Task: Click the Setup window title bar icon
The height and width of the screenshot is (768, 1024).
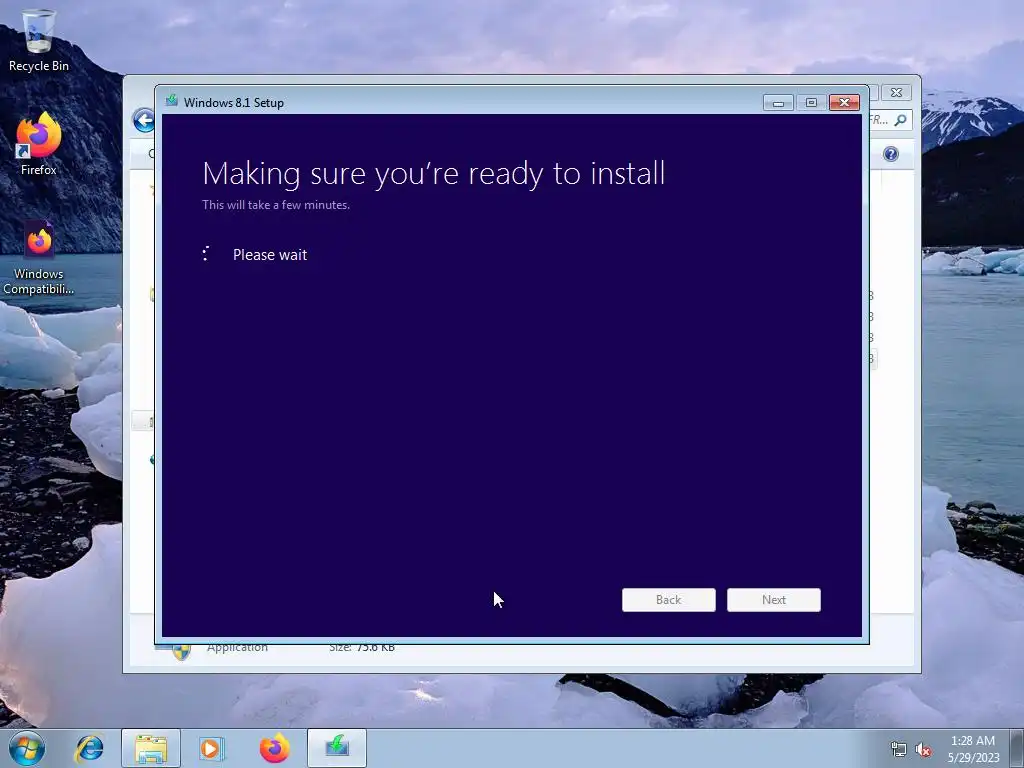Action: 172,101
